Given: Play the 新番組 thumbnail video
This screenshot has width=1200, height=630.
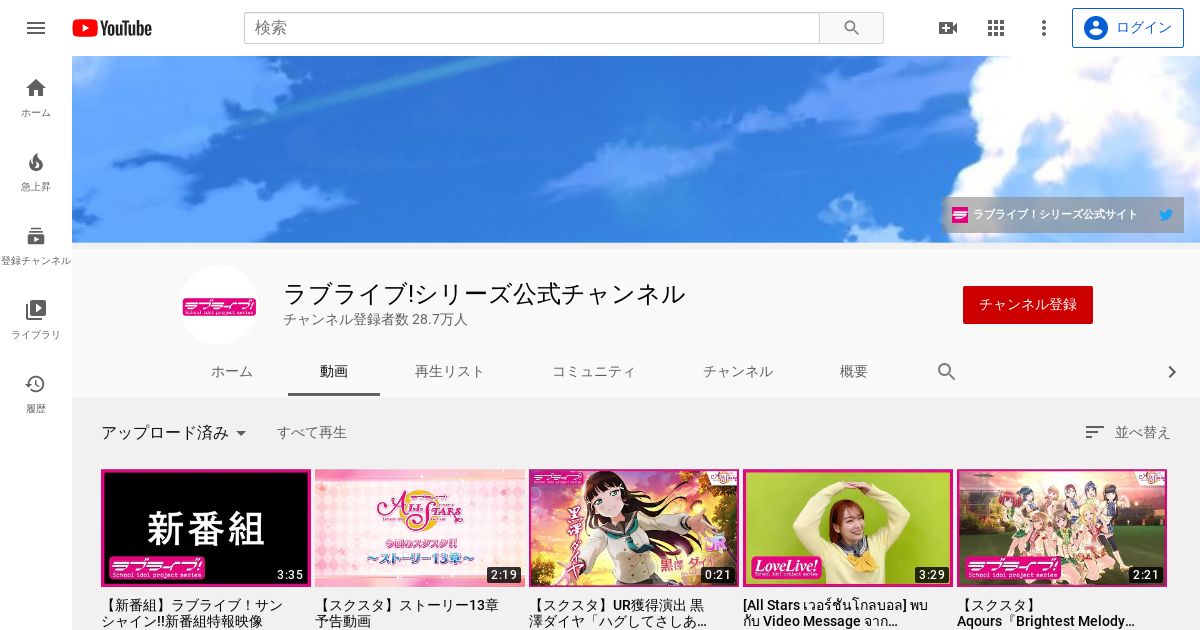Looking at the screenshot, I should [x=206, y=528].
